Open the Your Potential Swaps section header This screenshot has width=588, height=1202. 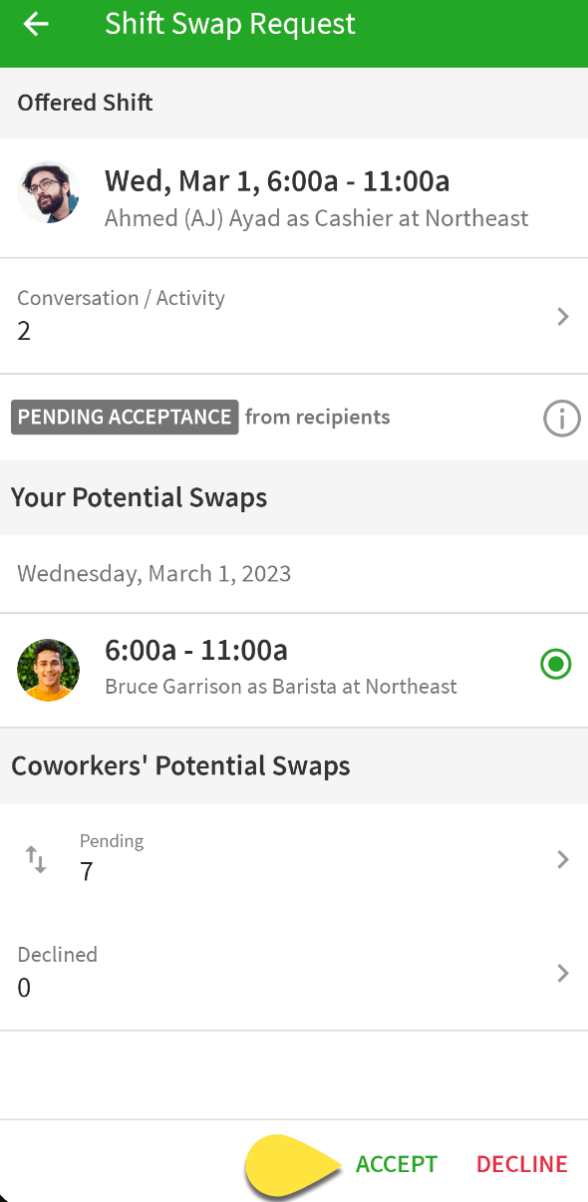click(139, 497)
